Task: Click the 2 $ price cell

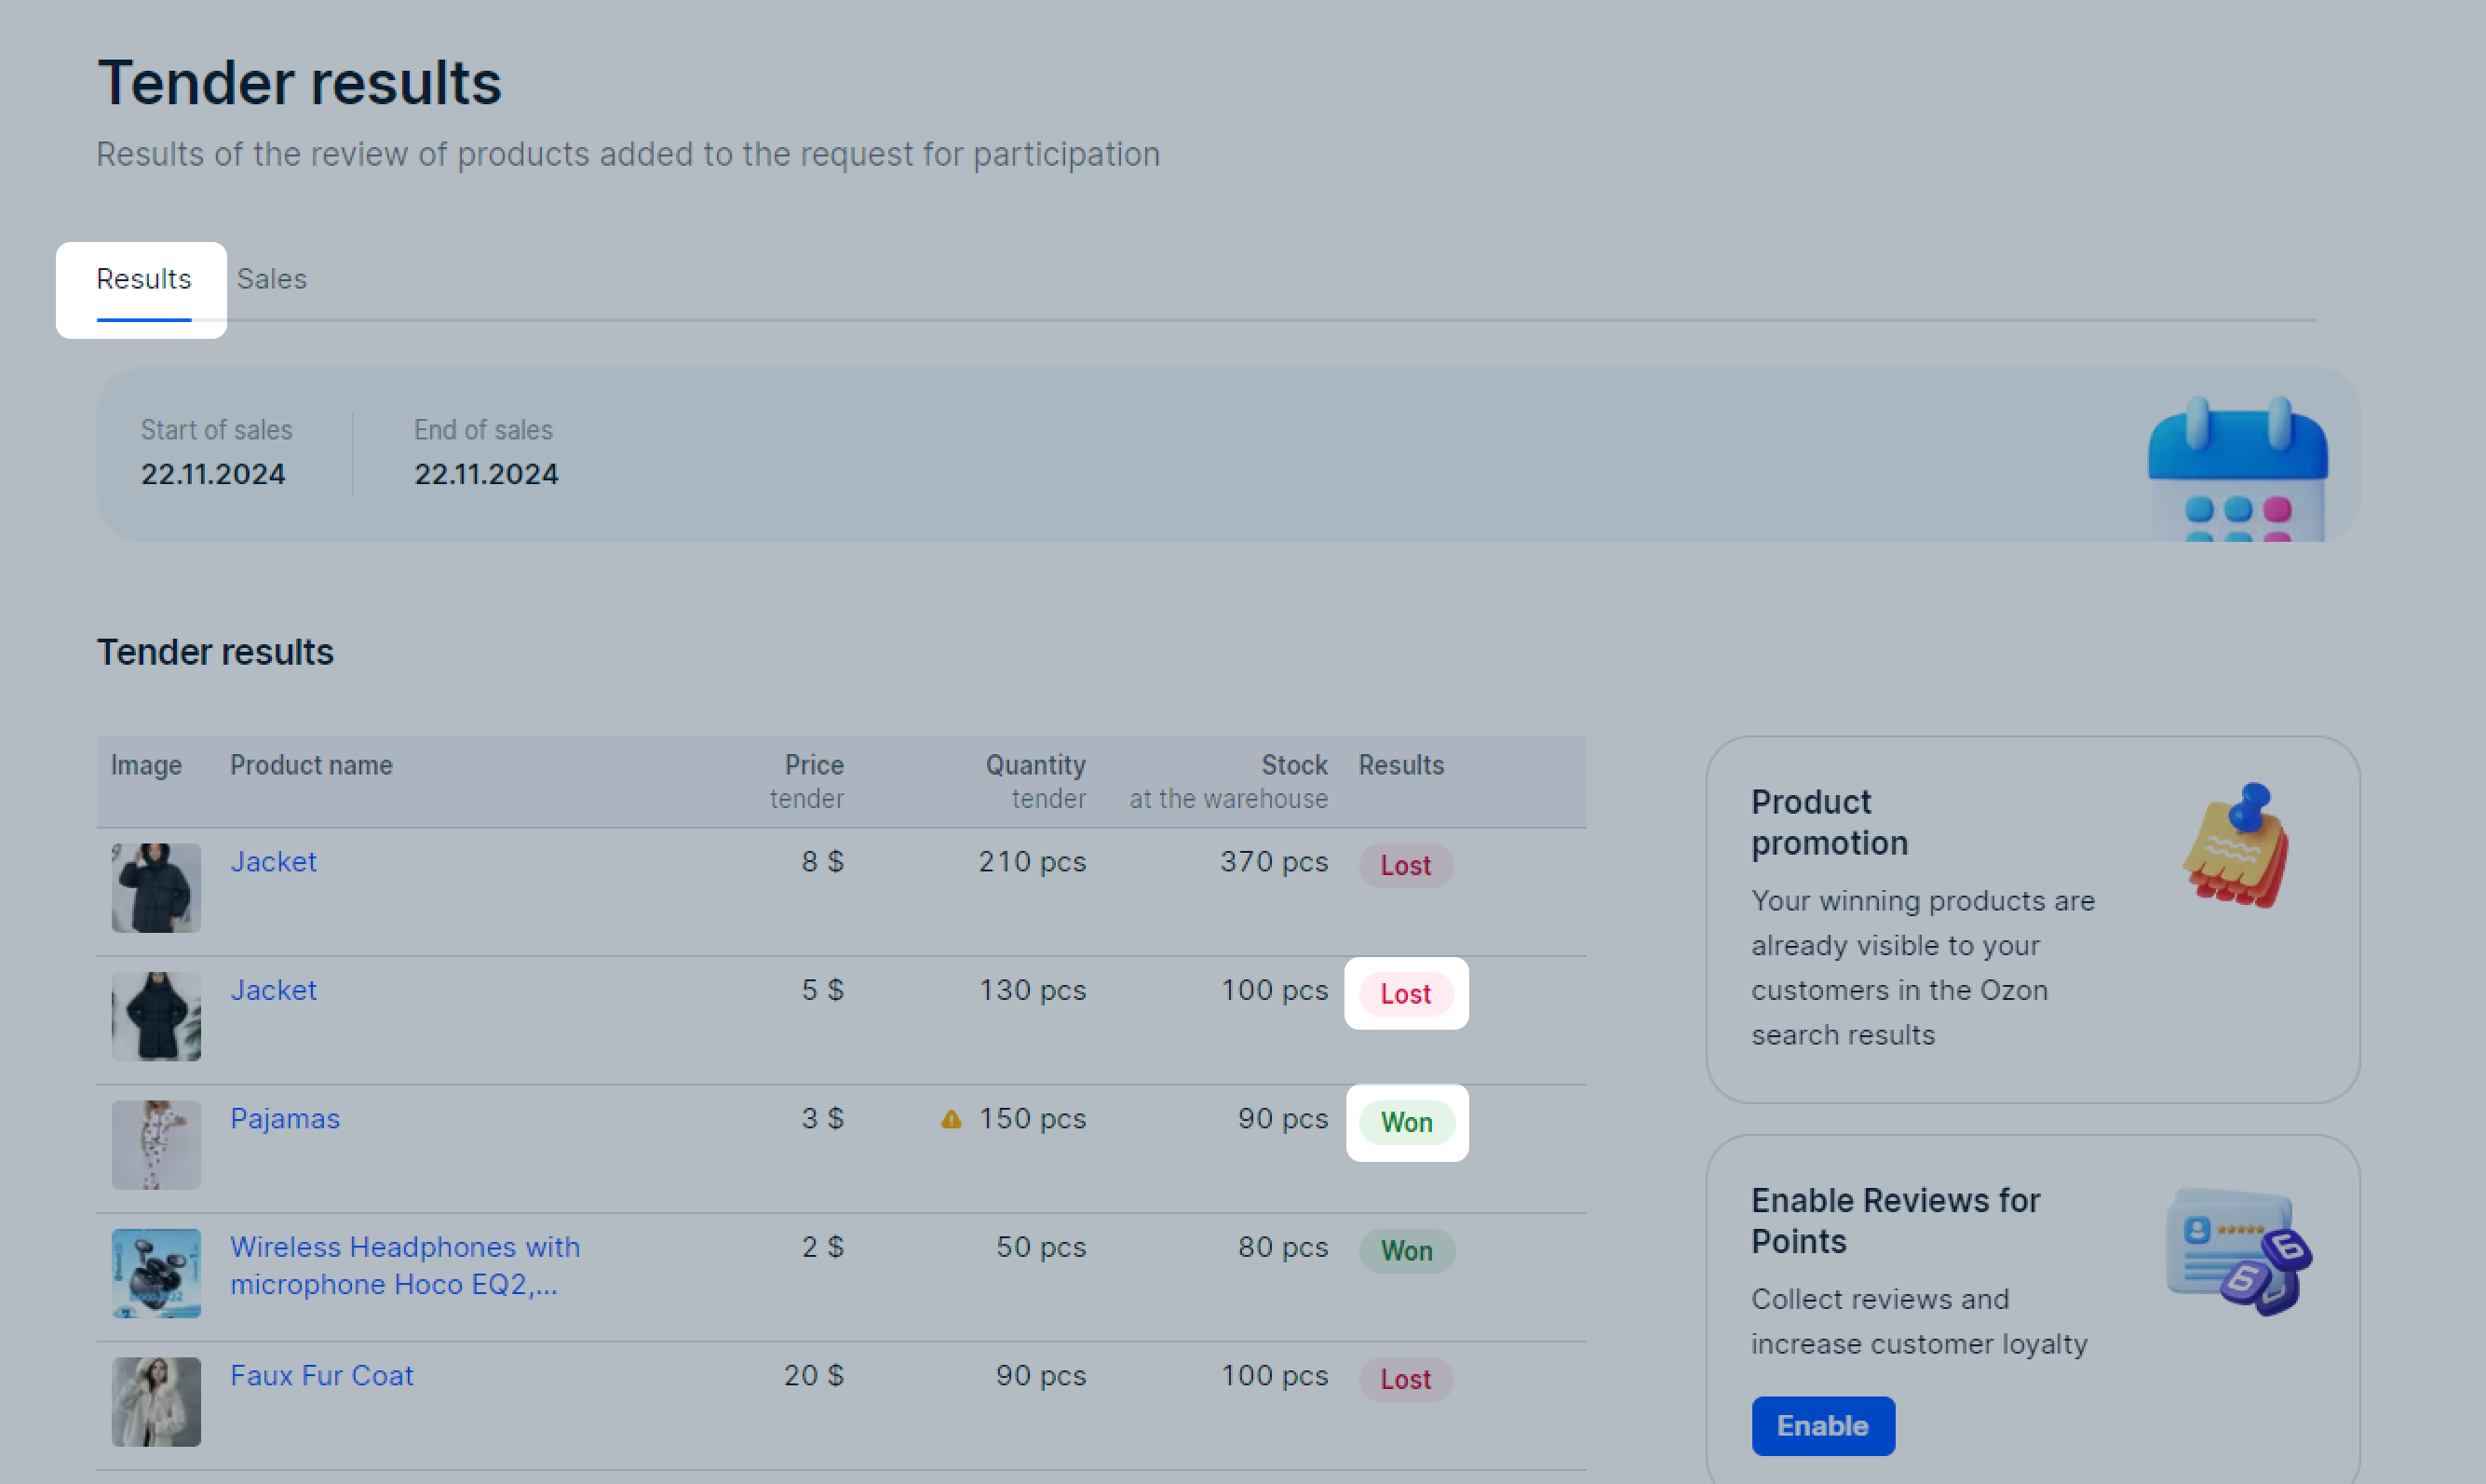Action: click(x=823, y=1247)
